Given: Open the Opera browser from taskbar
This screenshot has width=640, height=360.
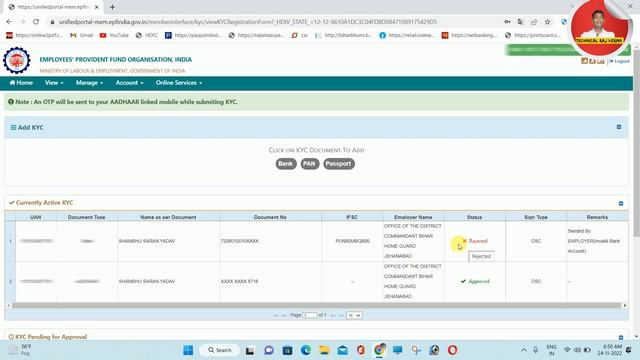Looking at the screenshot, I should point(452,350).
